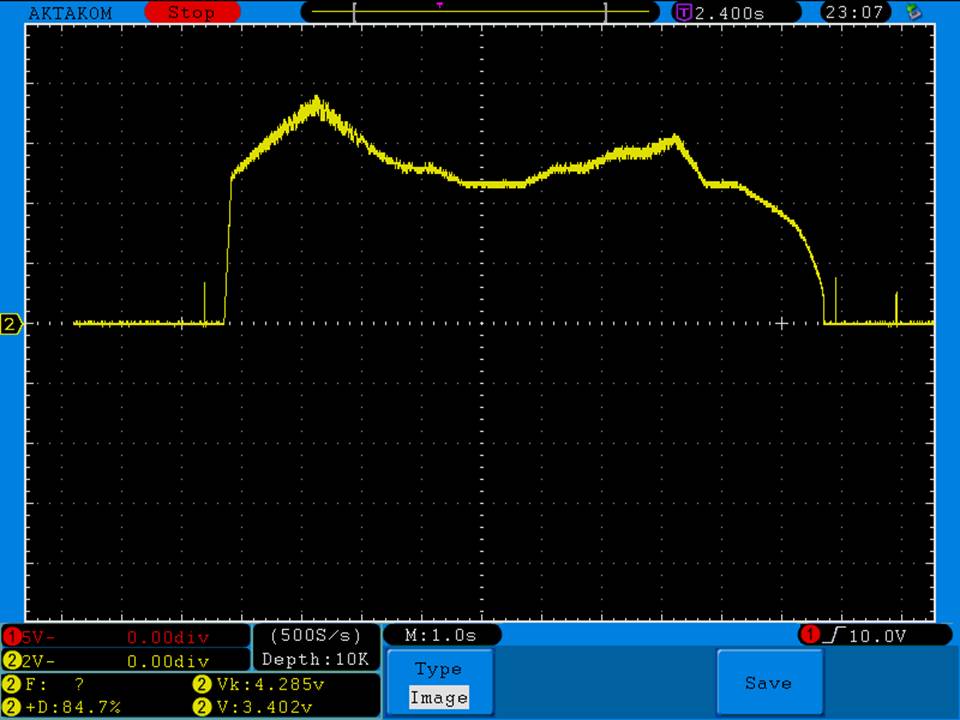The width and height of the screenshot is (960, 720).
Task: Click the Depth:10K memory depth readout
Action: (x=315, y=660)
